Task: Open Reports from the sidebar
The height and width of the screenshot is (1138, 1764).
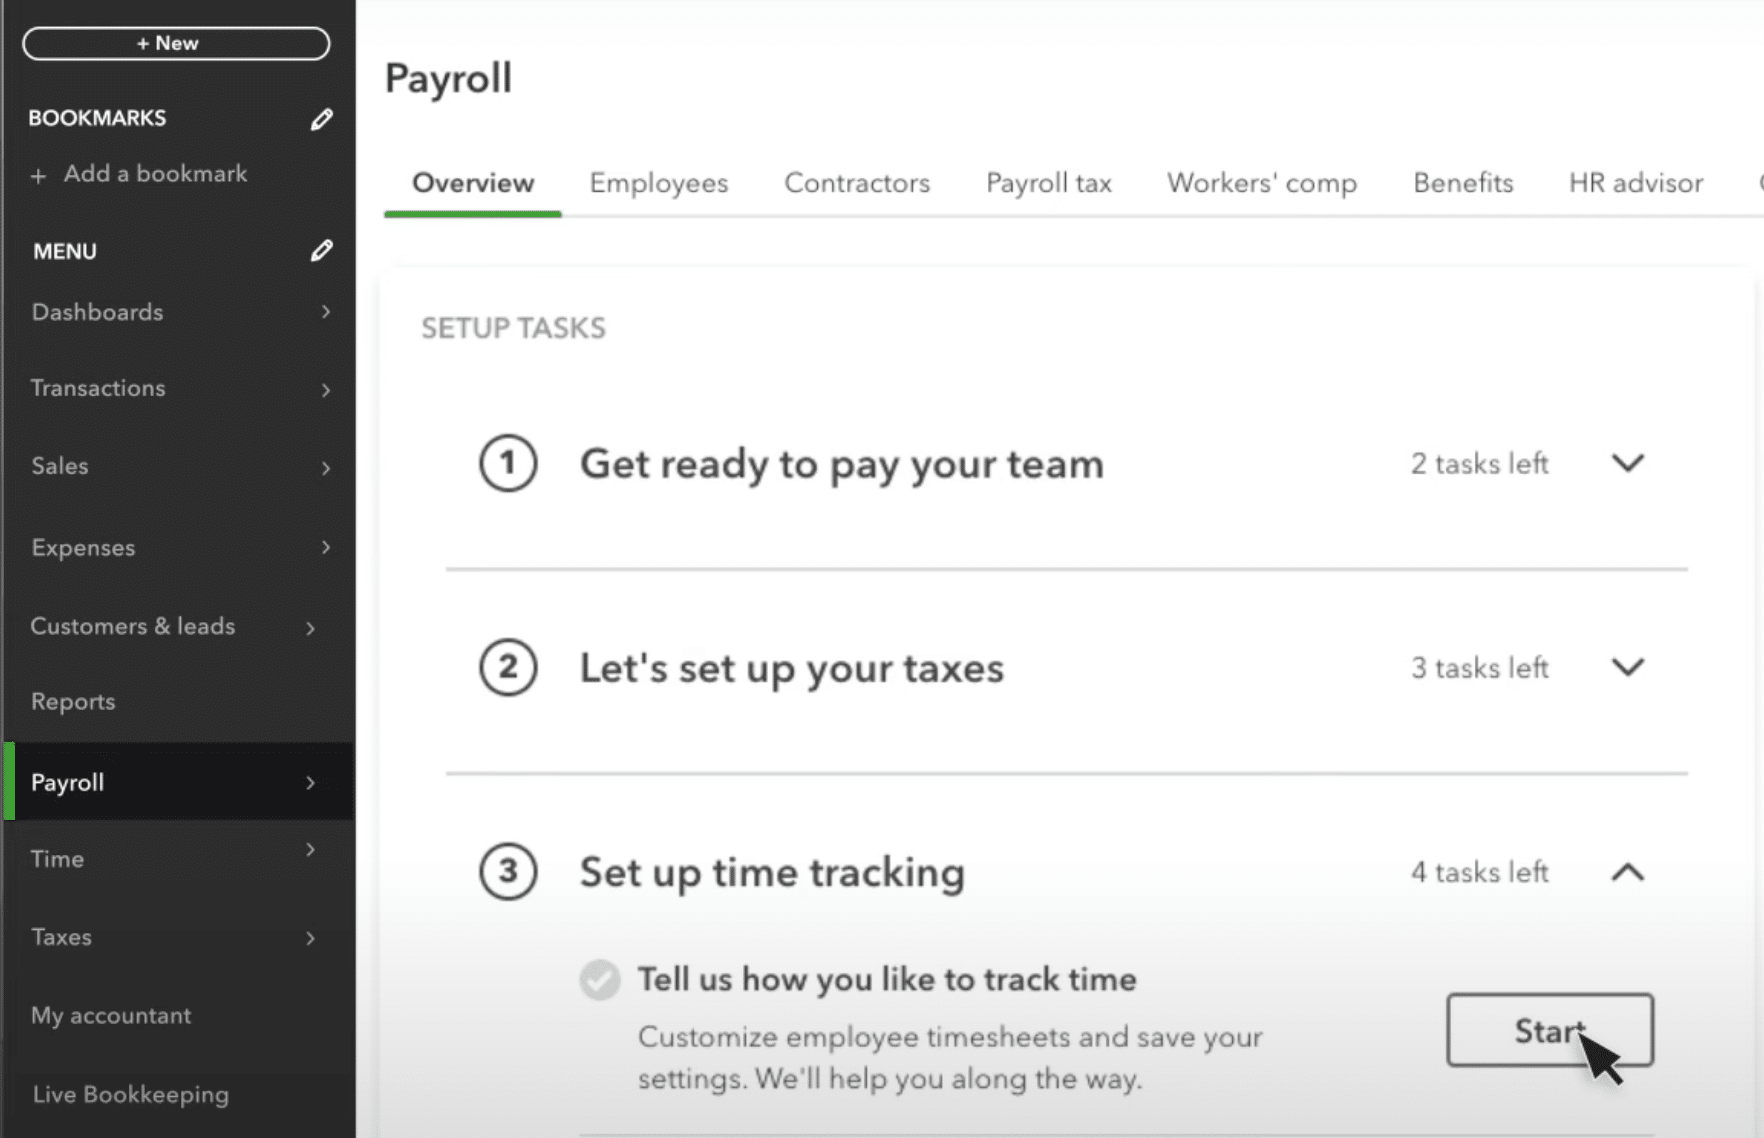Action: 72,702
